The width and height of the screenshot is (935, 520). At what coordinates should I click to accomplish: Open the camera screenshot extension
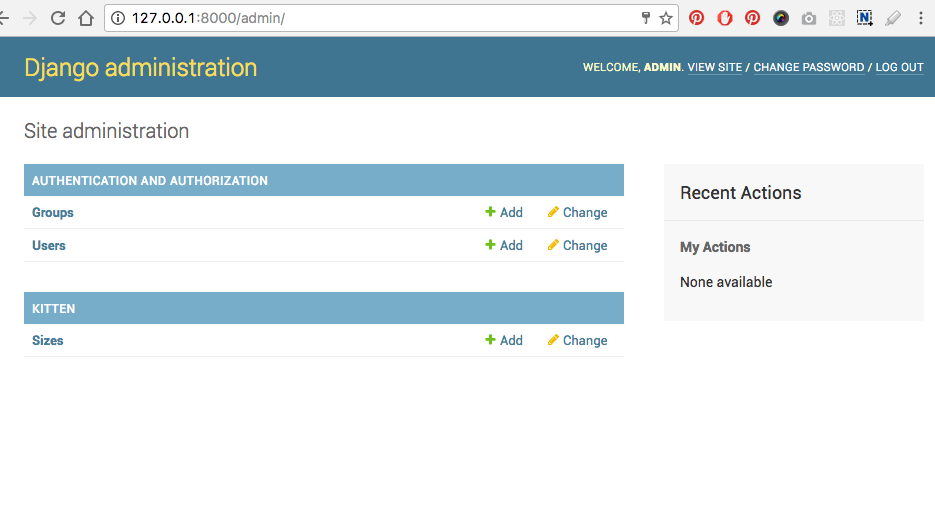click(x=809, y=18)
